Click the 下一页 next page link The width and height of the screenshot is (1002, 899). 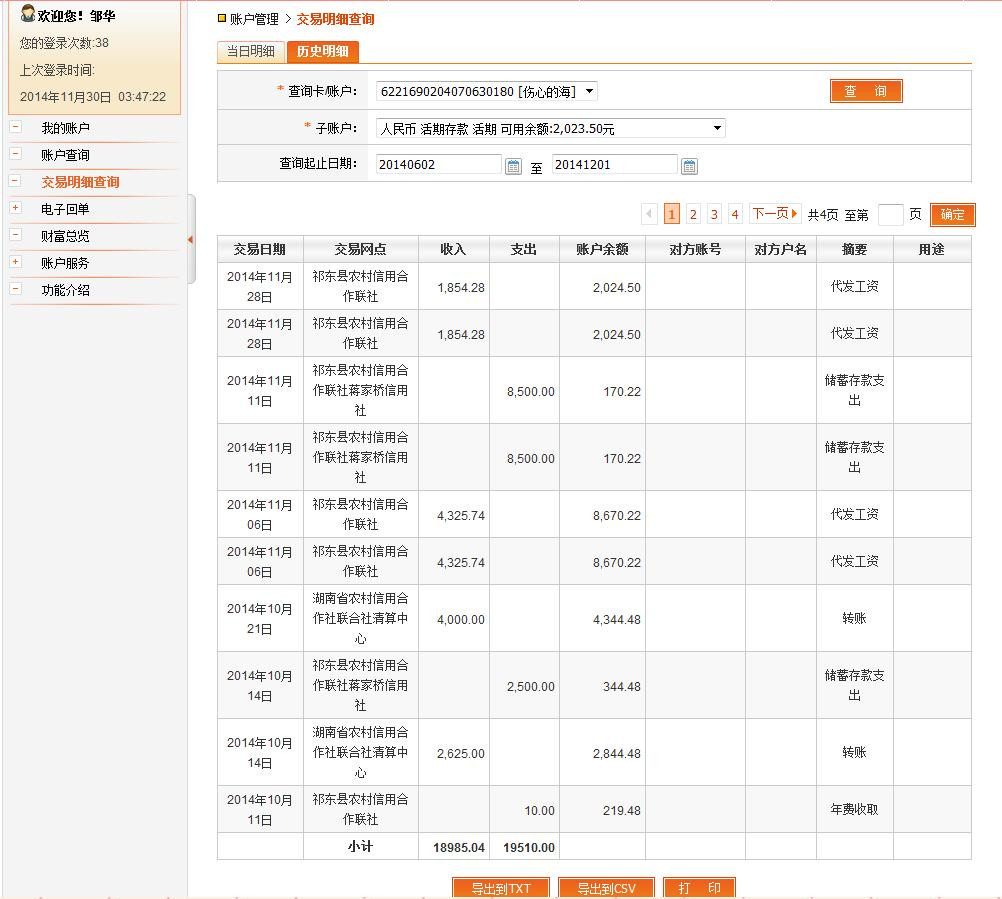775,214
